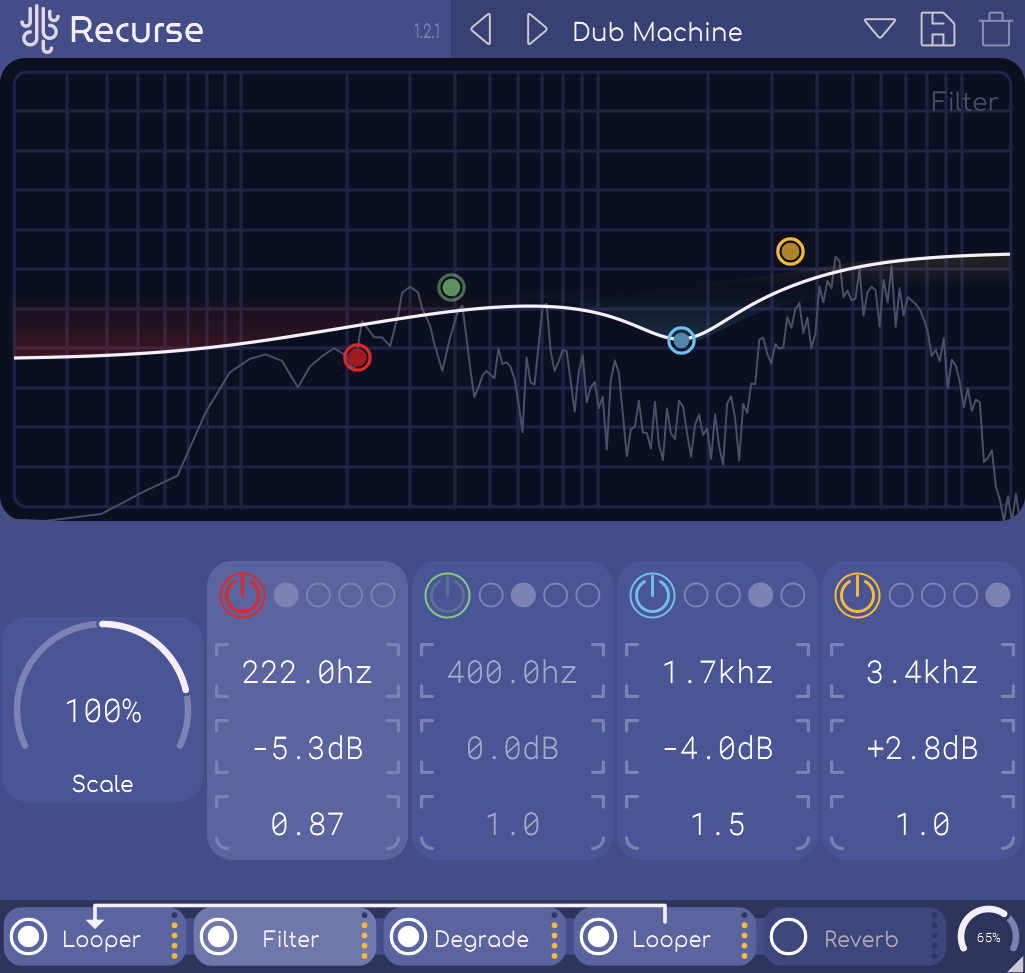The width and height of the screenshot is (1025, 973).
Task: Toggle the green band power button
Action: click(447, 595)
